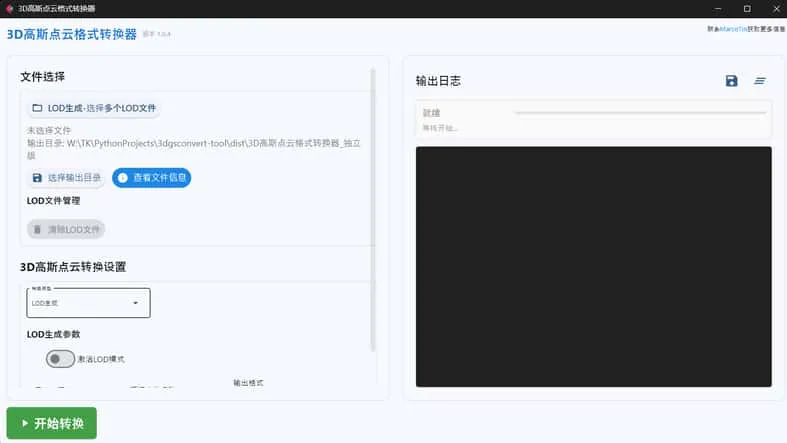The width and height of the screenshot is (787, 443).
Task: Click the save log icon in 输出日志
Action: [x=731, y=81]
